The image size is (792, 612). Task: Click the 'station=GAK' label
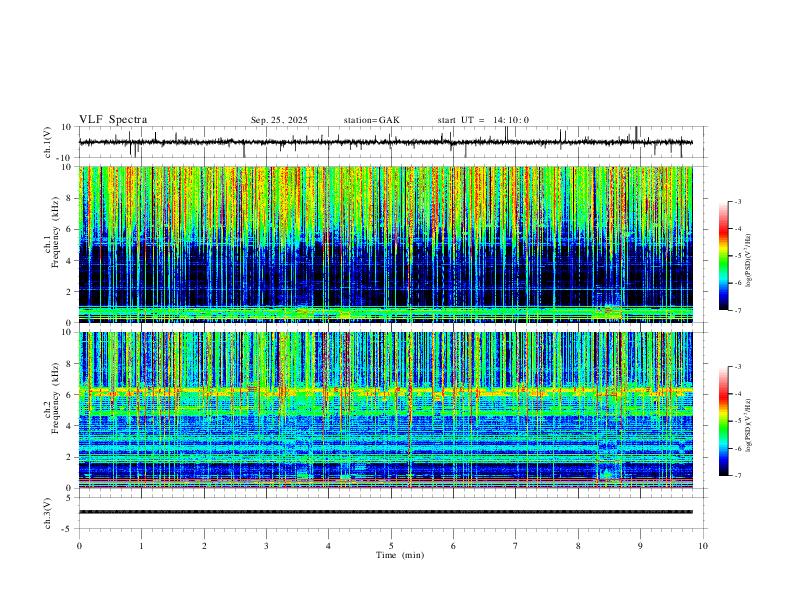(371, 120)
